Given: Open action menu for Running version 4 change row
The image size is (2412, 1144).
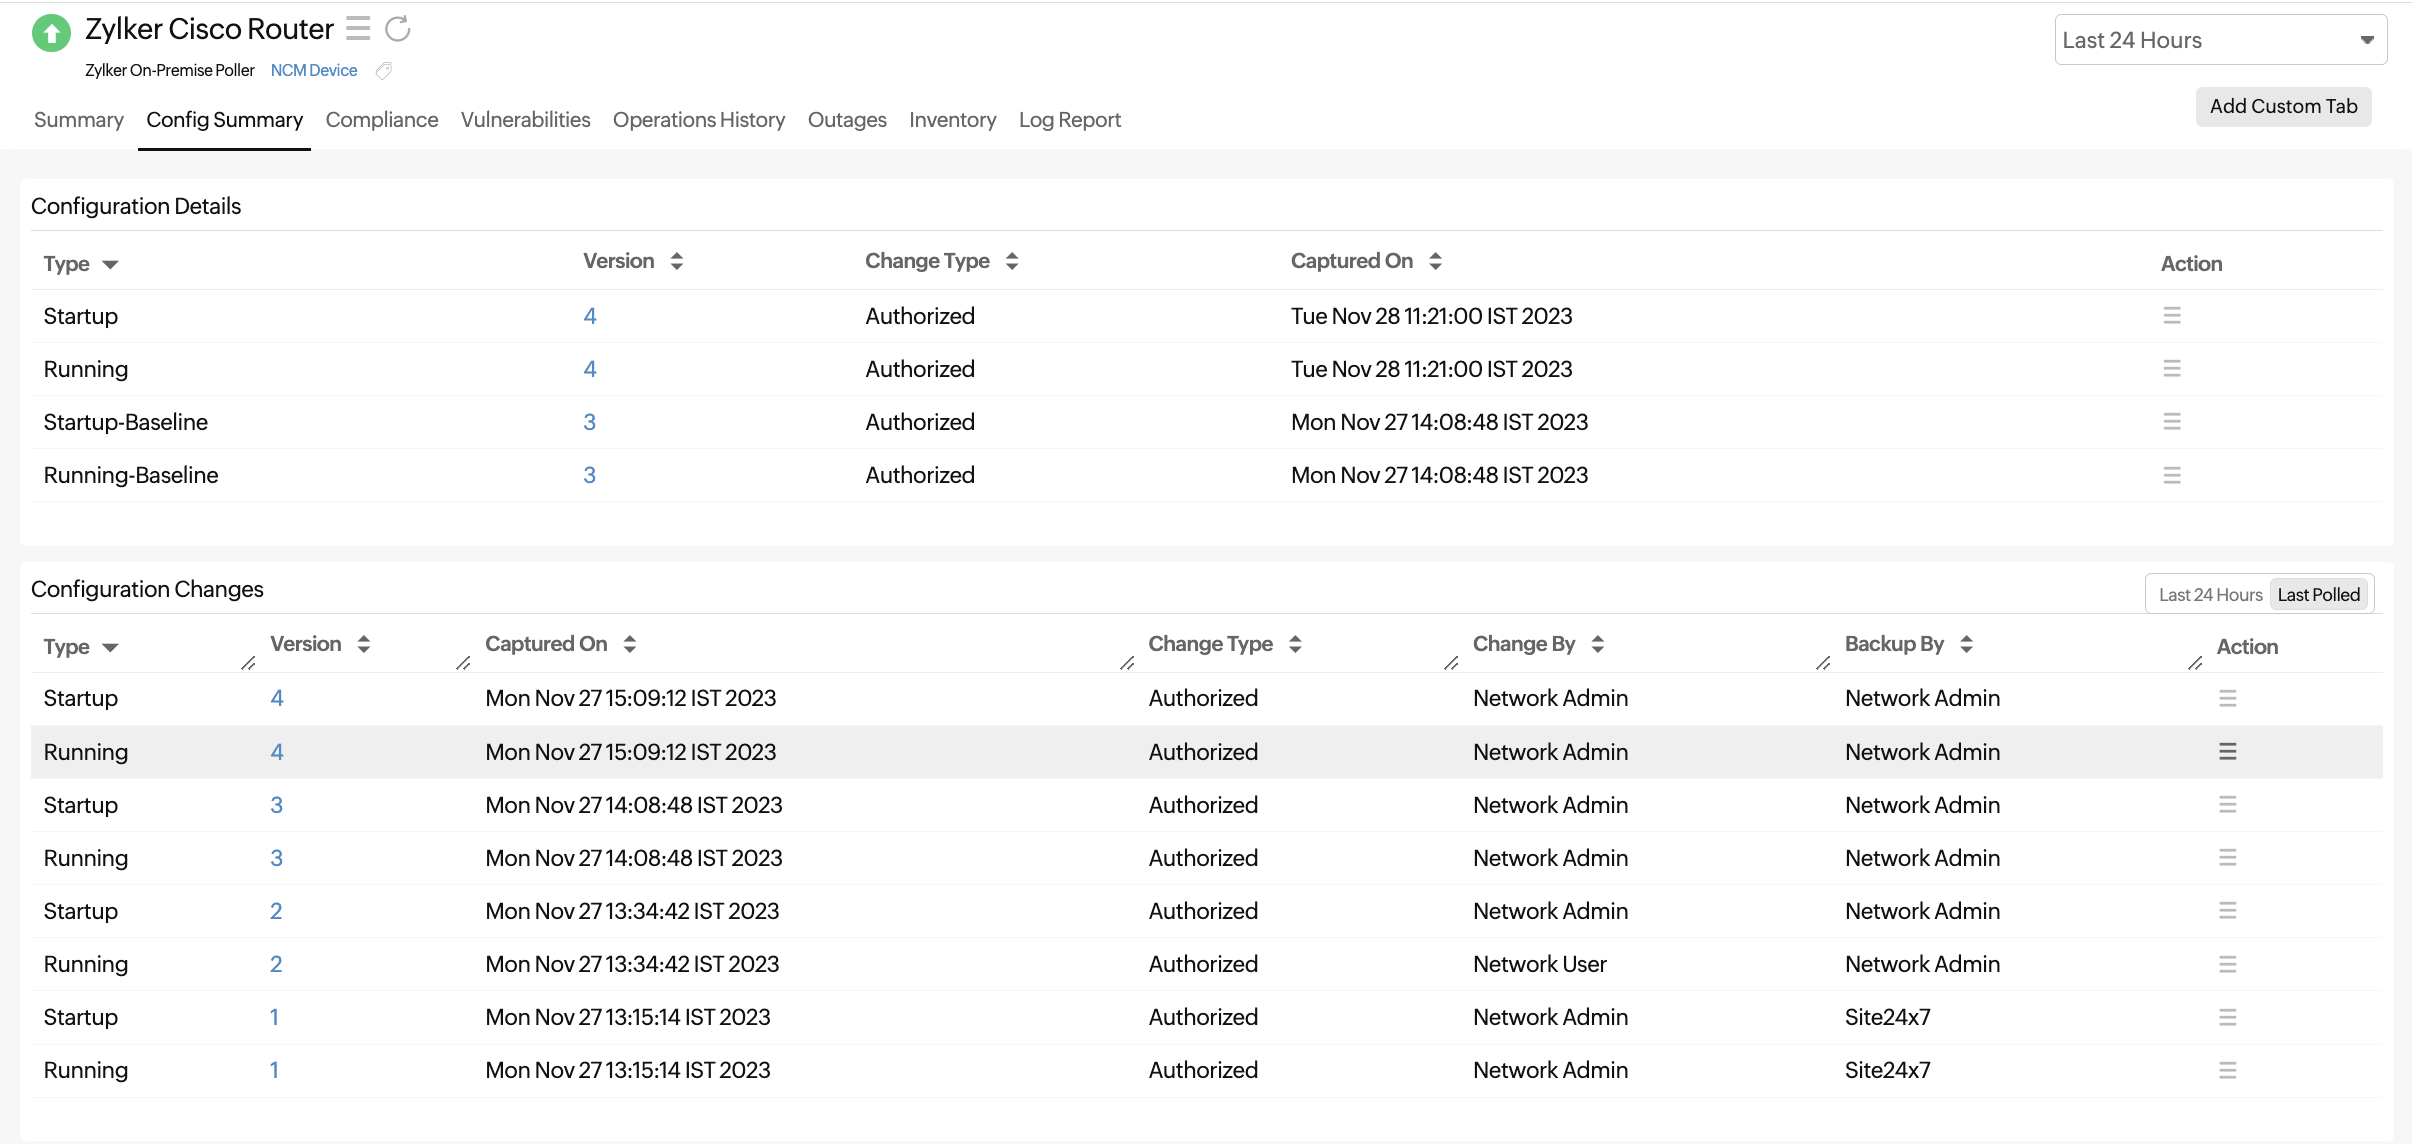Looking at the screenshot, I should [x=2228, y=752].
